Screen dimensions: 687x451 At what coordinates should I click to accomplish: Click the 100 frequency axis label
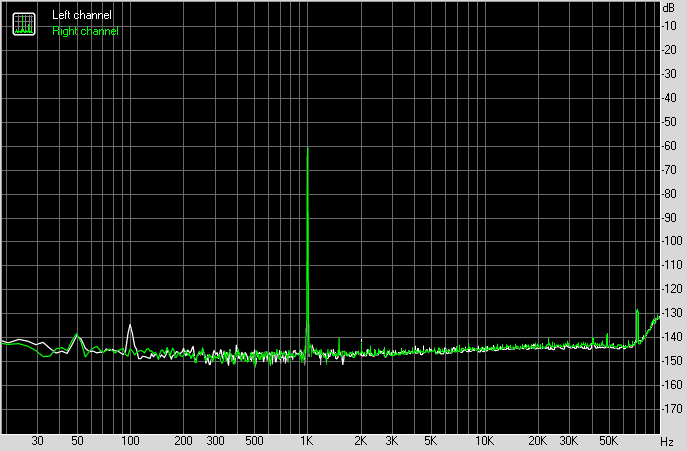click(x=130, y=441)
